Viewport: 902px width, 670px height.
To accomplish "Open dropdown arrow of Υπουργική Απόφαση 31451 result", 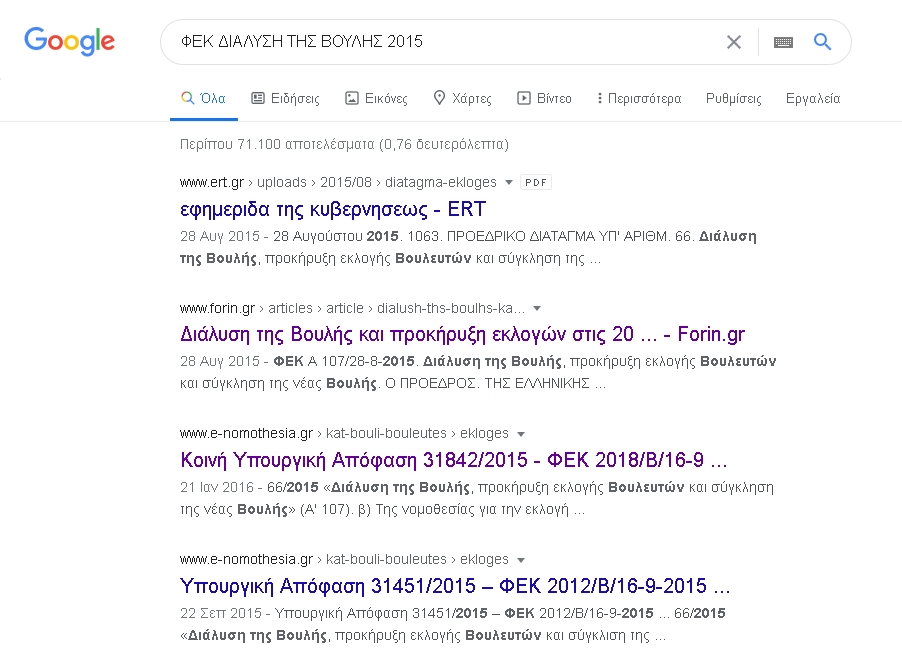I will (x=521, y=560).
